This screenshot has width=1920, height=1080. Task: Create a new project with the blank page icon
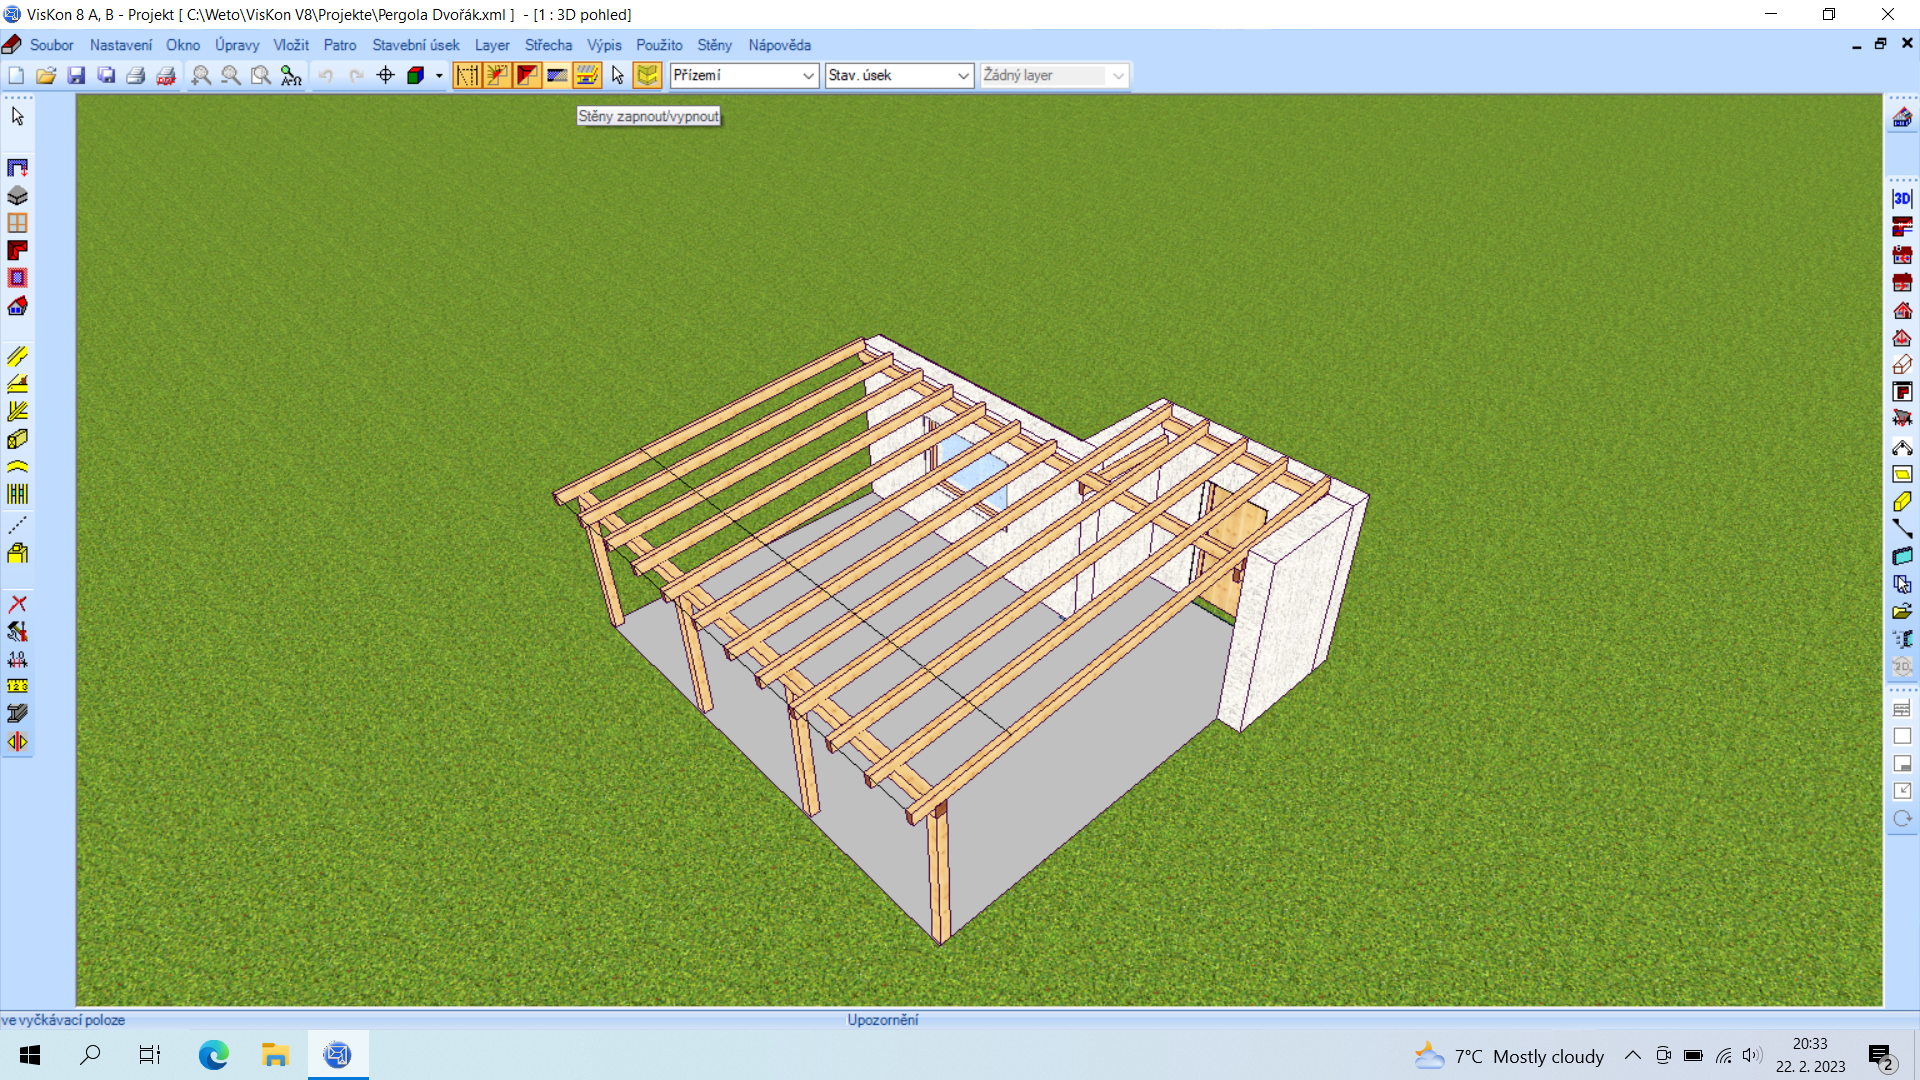click(16, 75)
